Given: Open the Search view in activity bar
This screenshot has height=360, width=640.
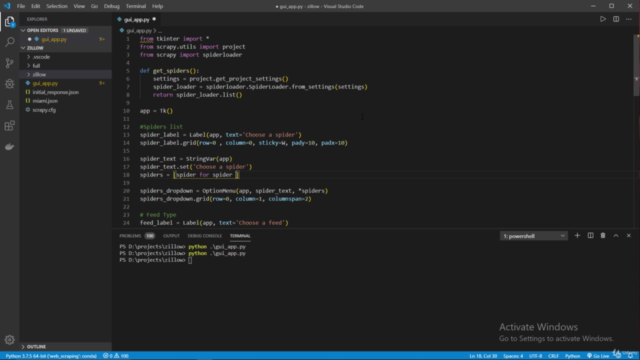Looking at the screenshot, I should (9, 42).
